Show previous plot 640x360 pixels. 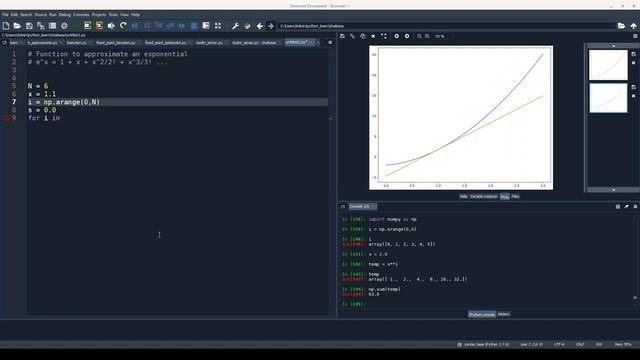pos(396,36)
